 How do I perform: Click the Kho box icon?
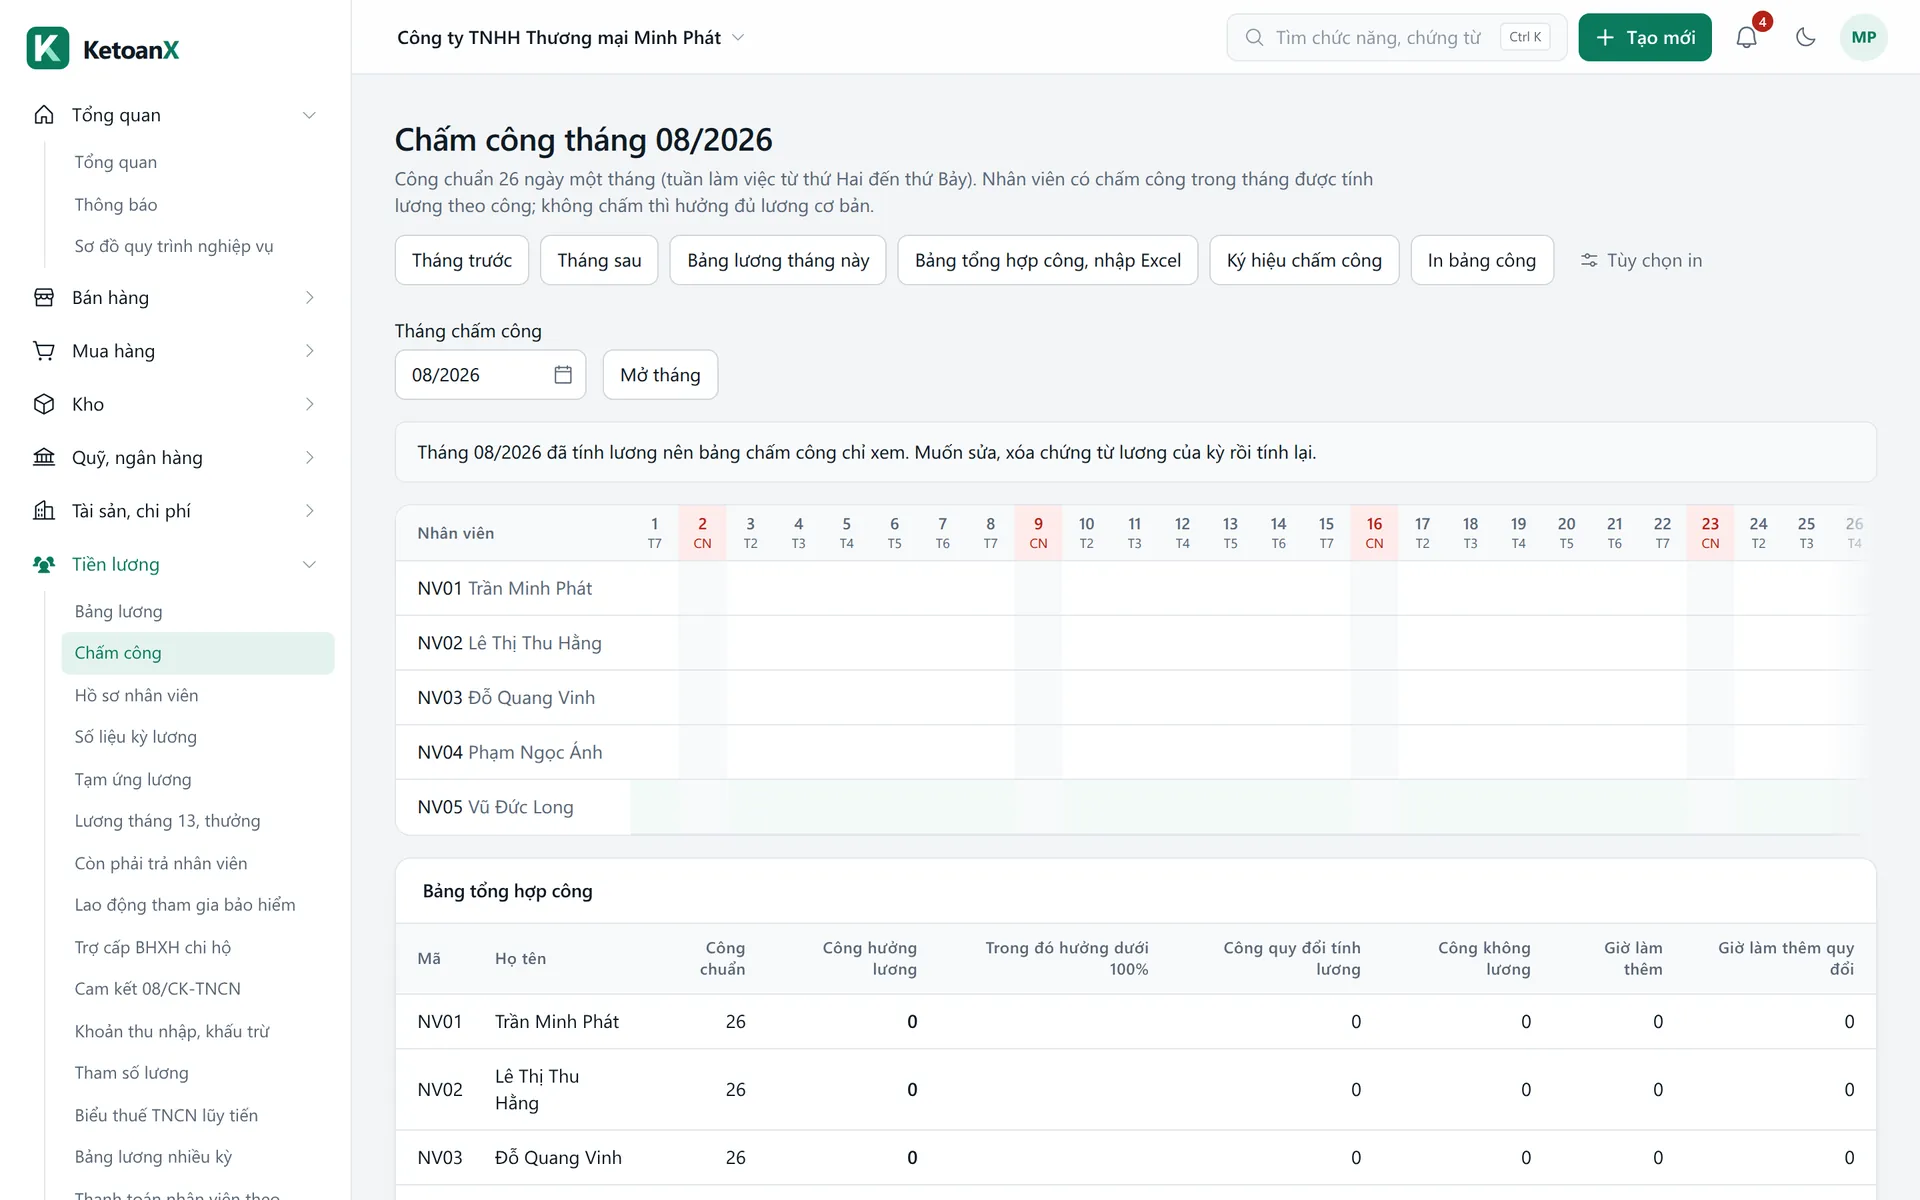44,404
